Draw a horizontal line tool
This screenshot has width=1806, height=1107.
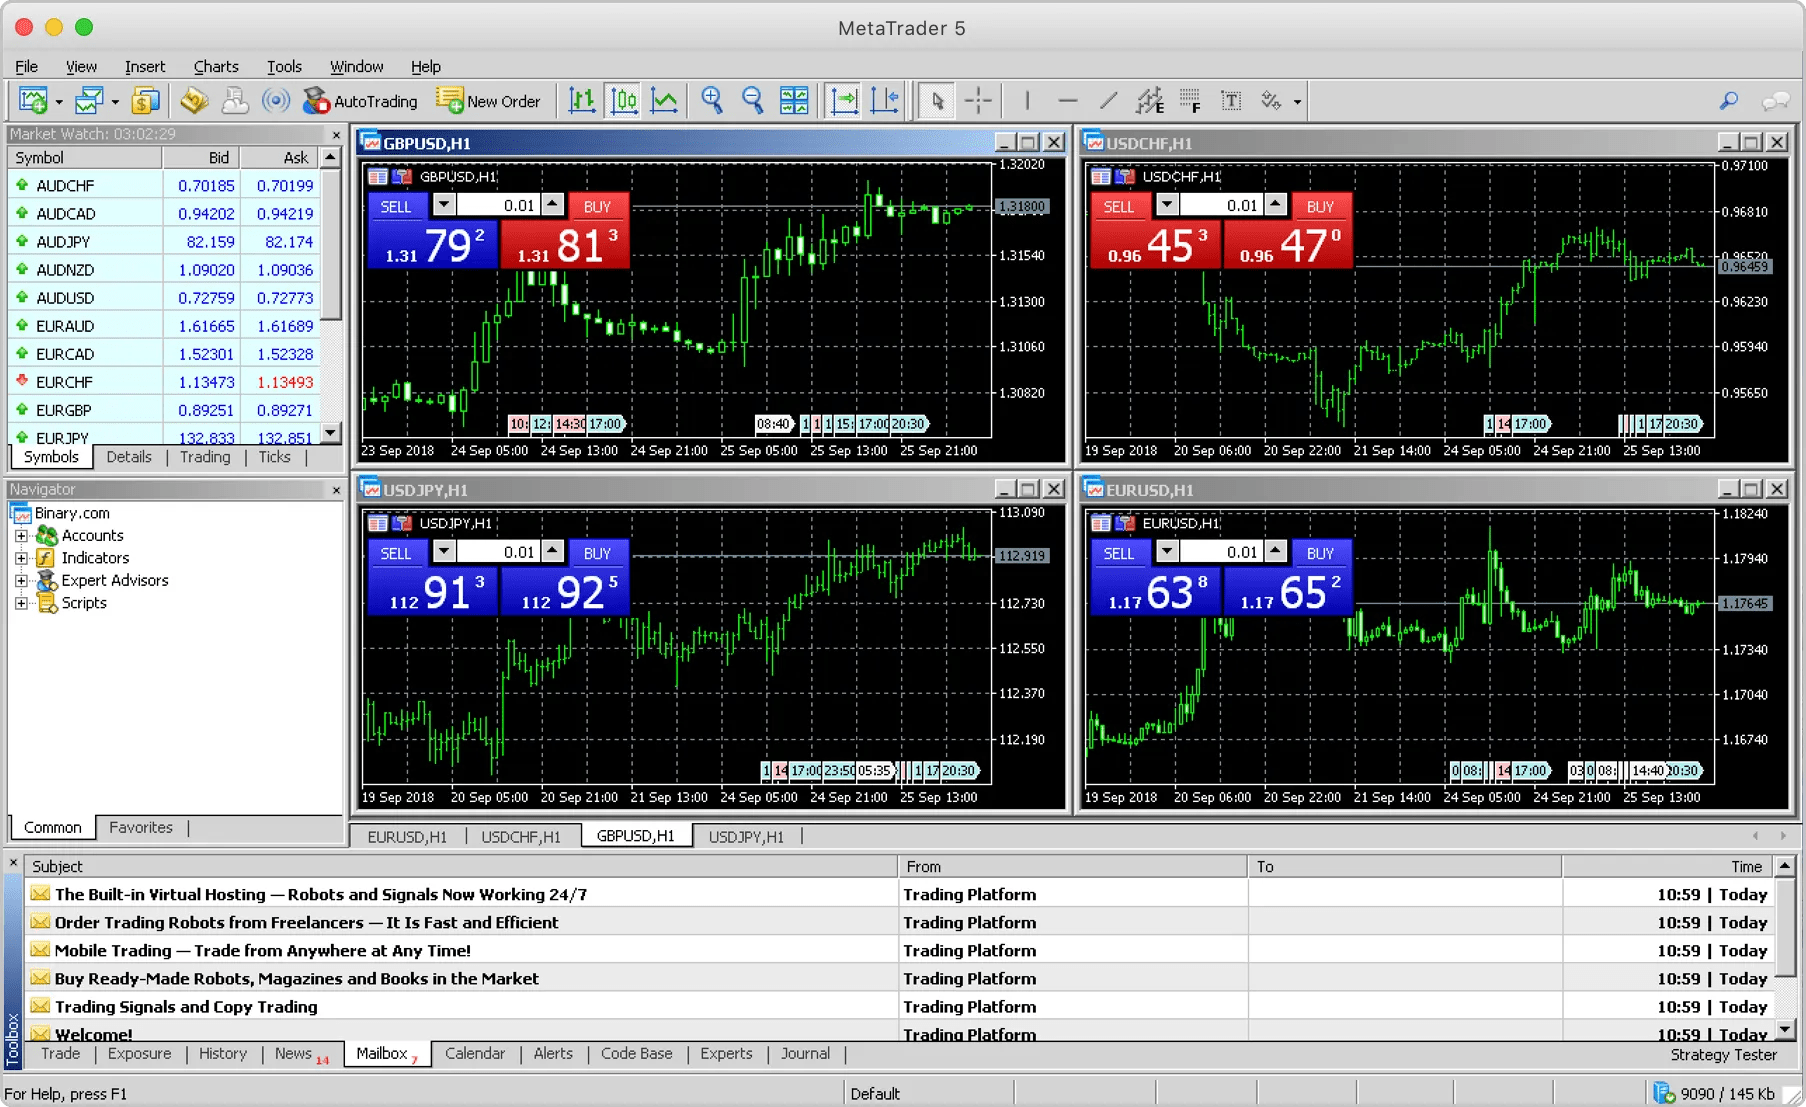(1068, 101)
